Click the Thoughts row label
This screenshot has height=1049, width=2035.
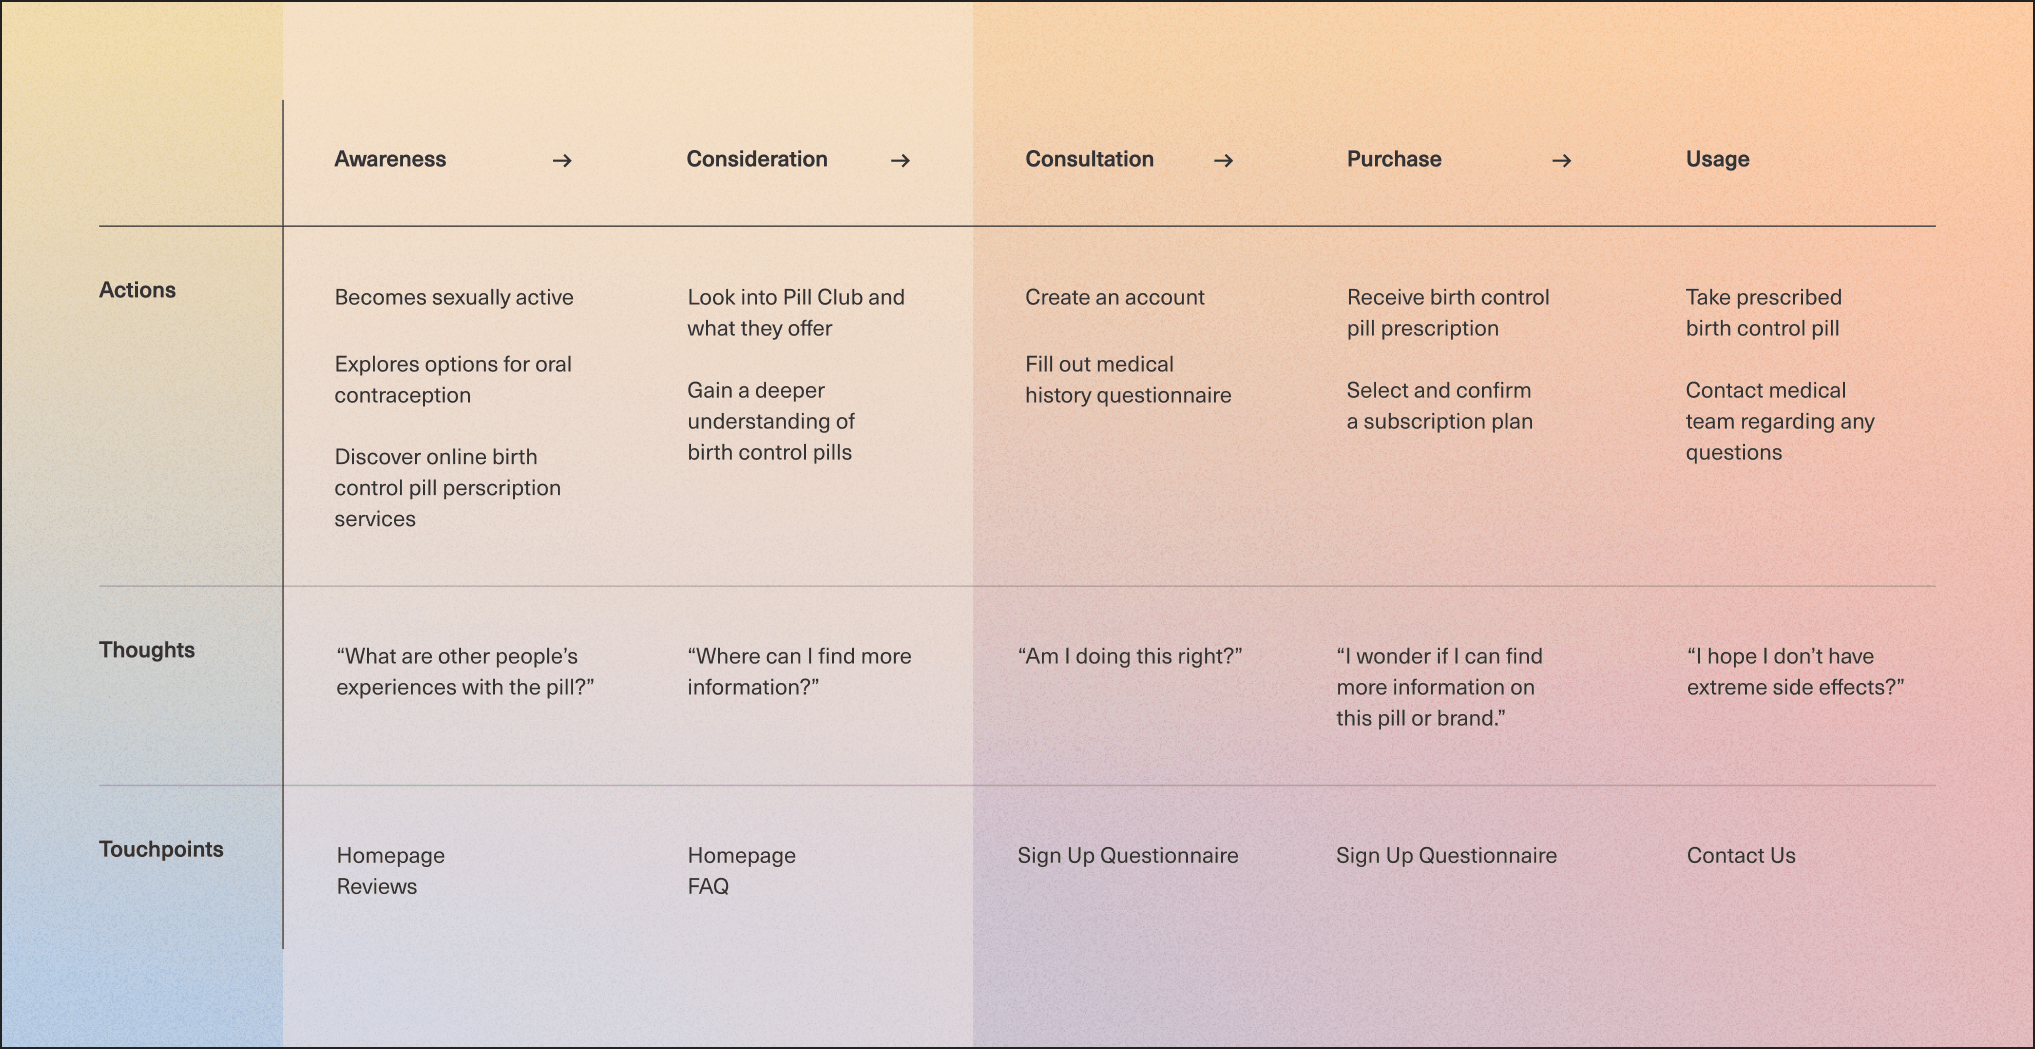point(147,650)
